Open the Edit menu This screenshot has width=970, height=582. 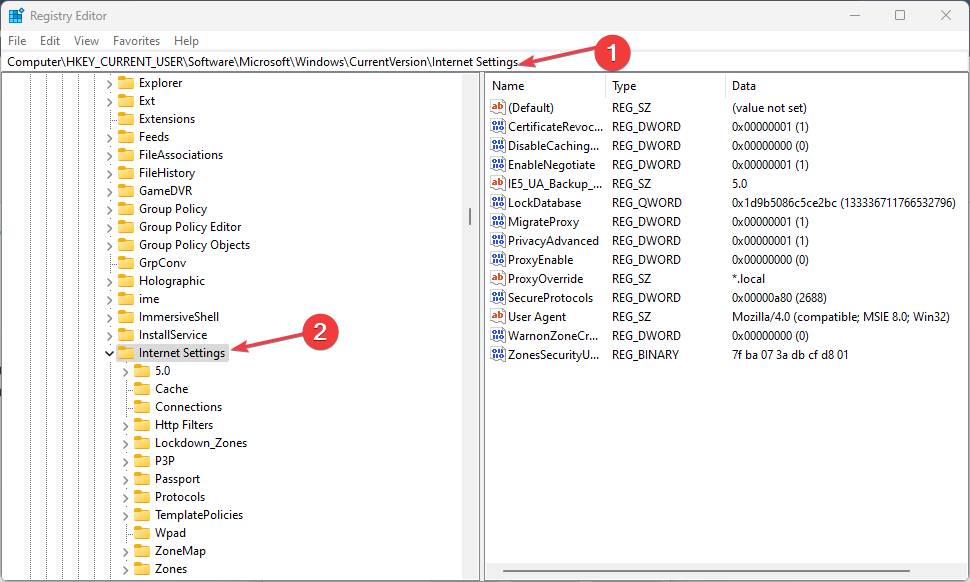coord(49,41)
